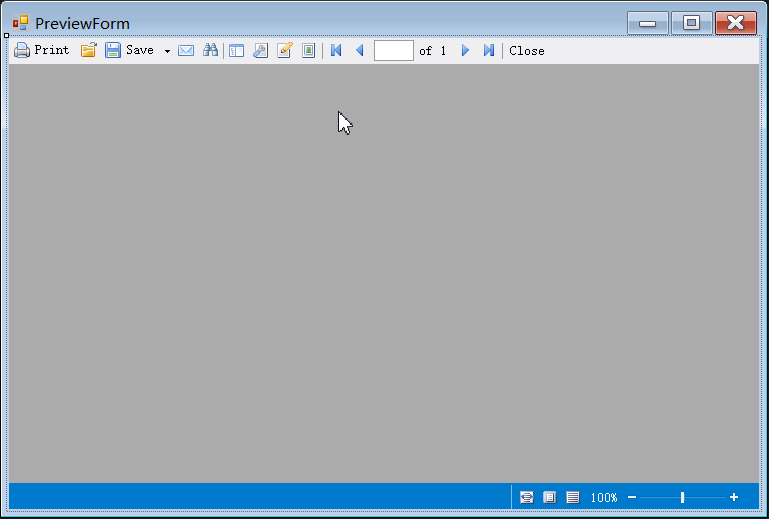Click the edit page pencil icon

pos(284,50)
